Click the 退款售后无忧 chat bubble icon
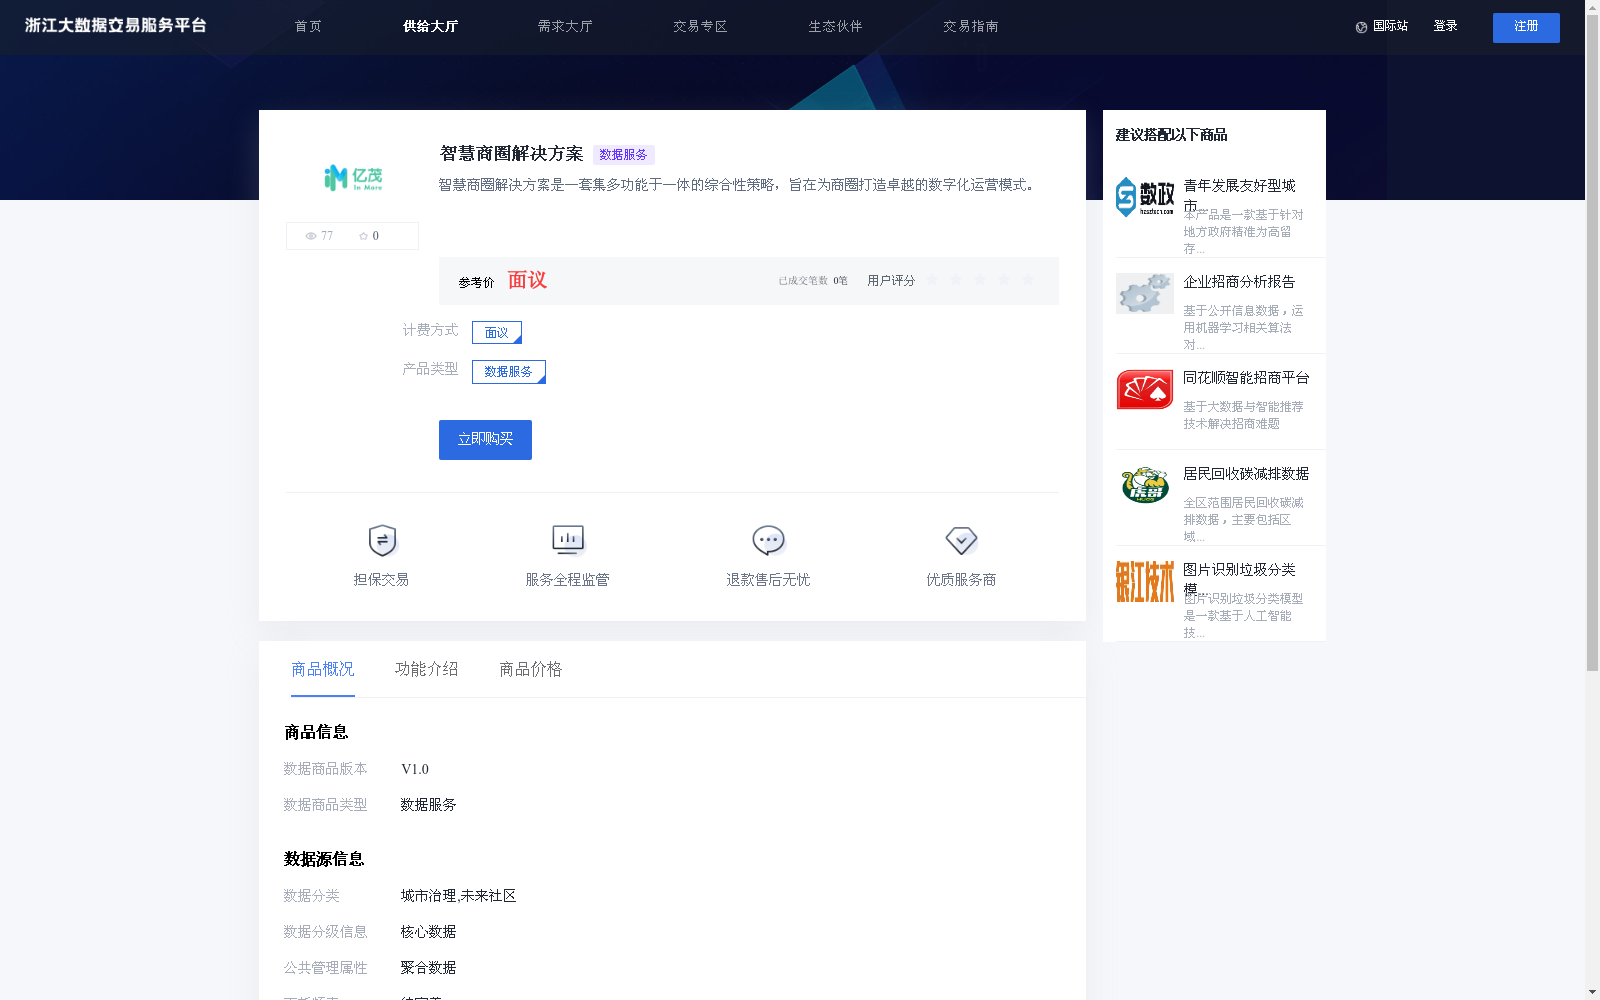The height and width of the screenshot is (1000, 1600). [768, 541]
